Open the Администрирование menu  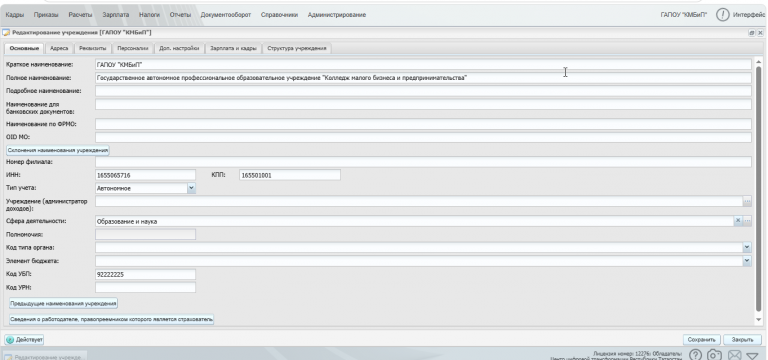(x=337, y=15)
